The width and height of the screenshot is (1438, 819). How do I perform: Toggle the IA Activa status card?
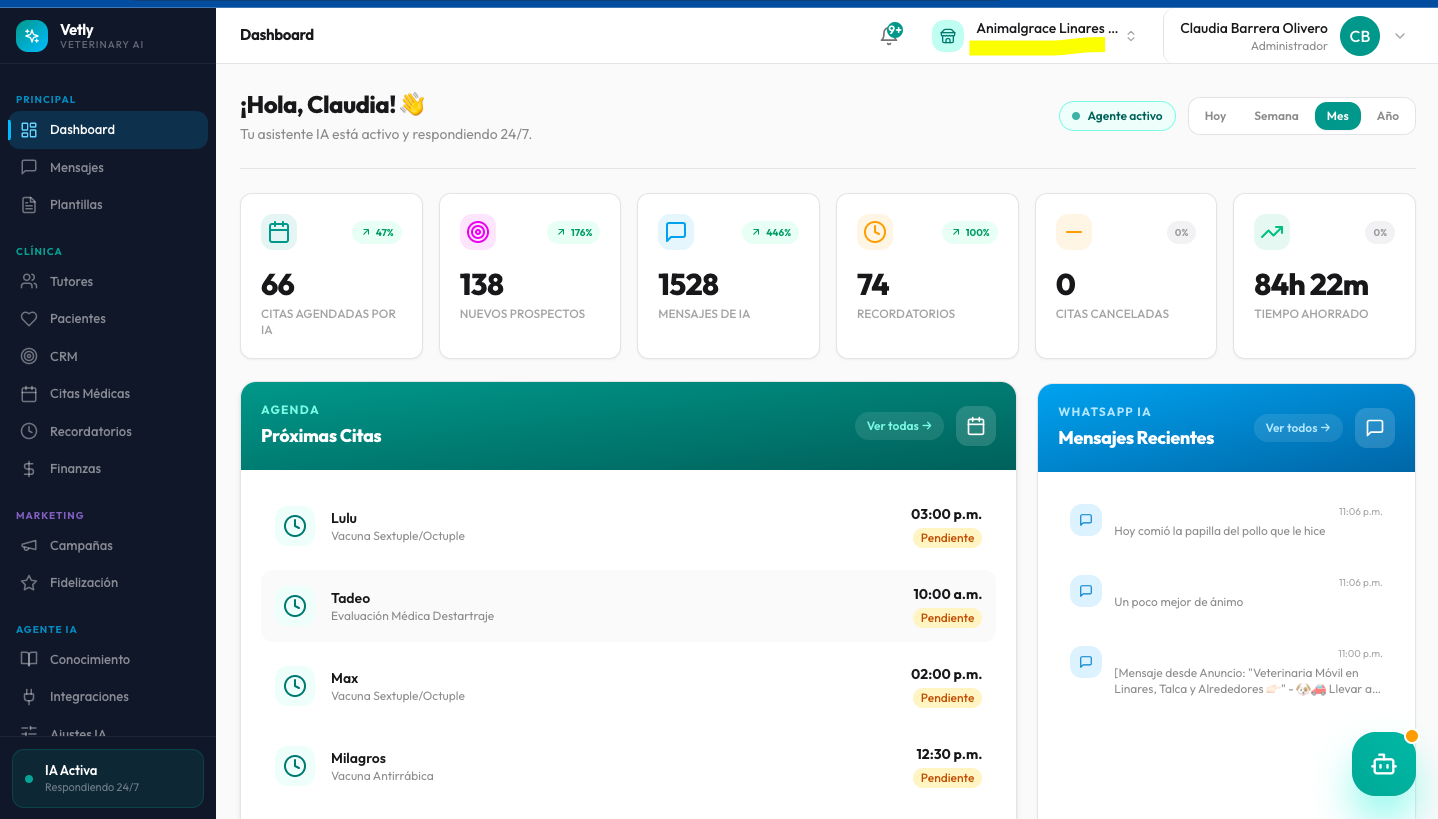pyautogui.click(x=108, y=778)
